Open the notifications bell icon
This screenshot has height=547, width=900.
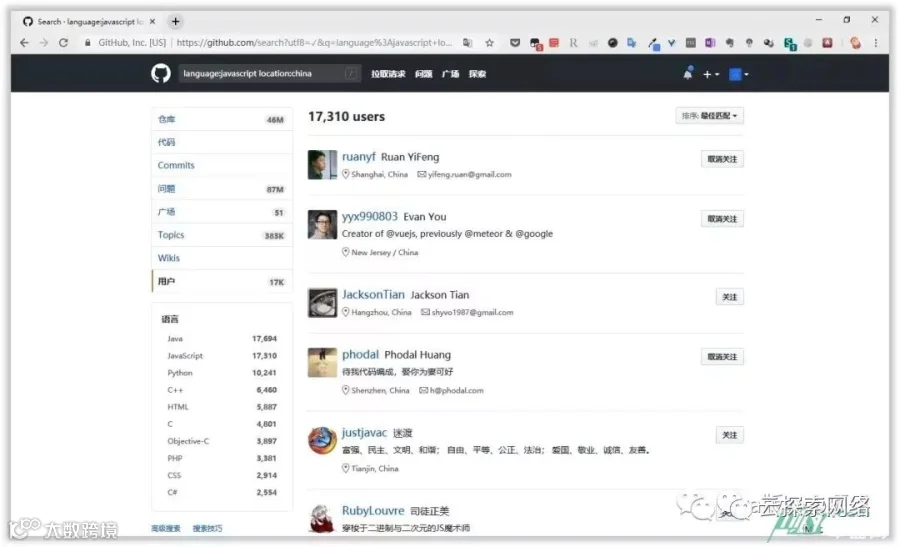688,73
